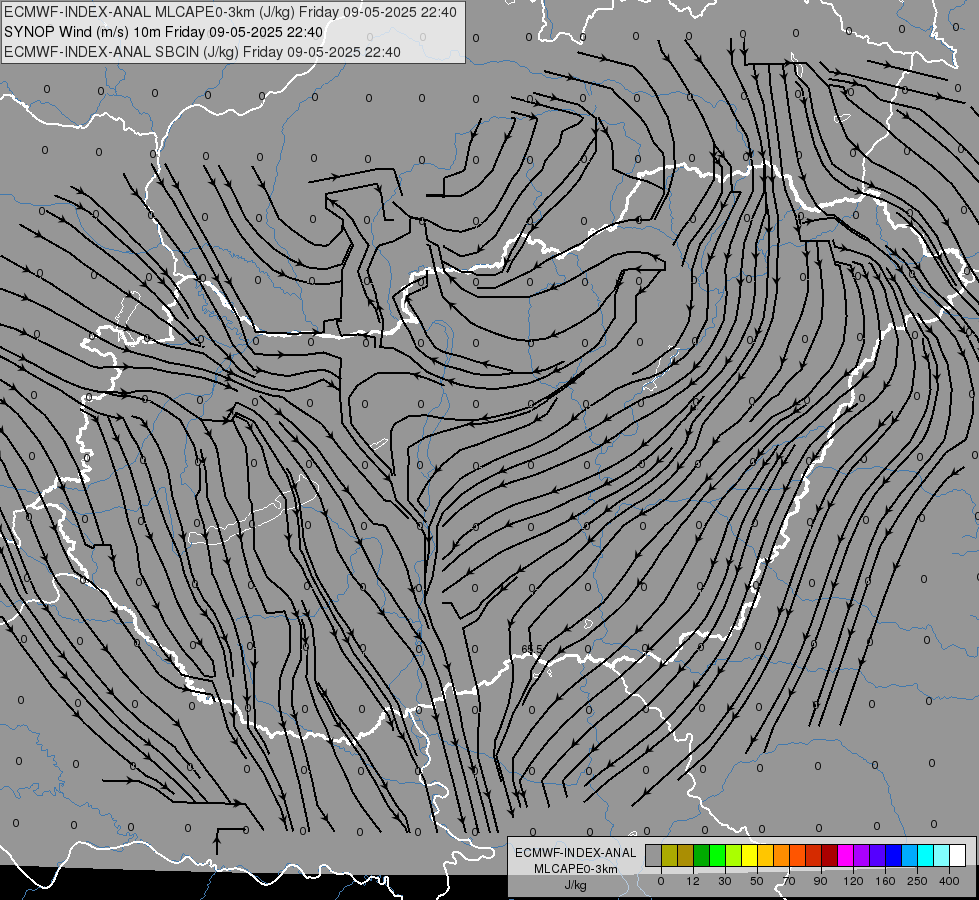This screenshot has height=900, width=979.
Task: Click the legend tick label 12
Action: (x=692, y=881)
